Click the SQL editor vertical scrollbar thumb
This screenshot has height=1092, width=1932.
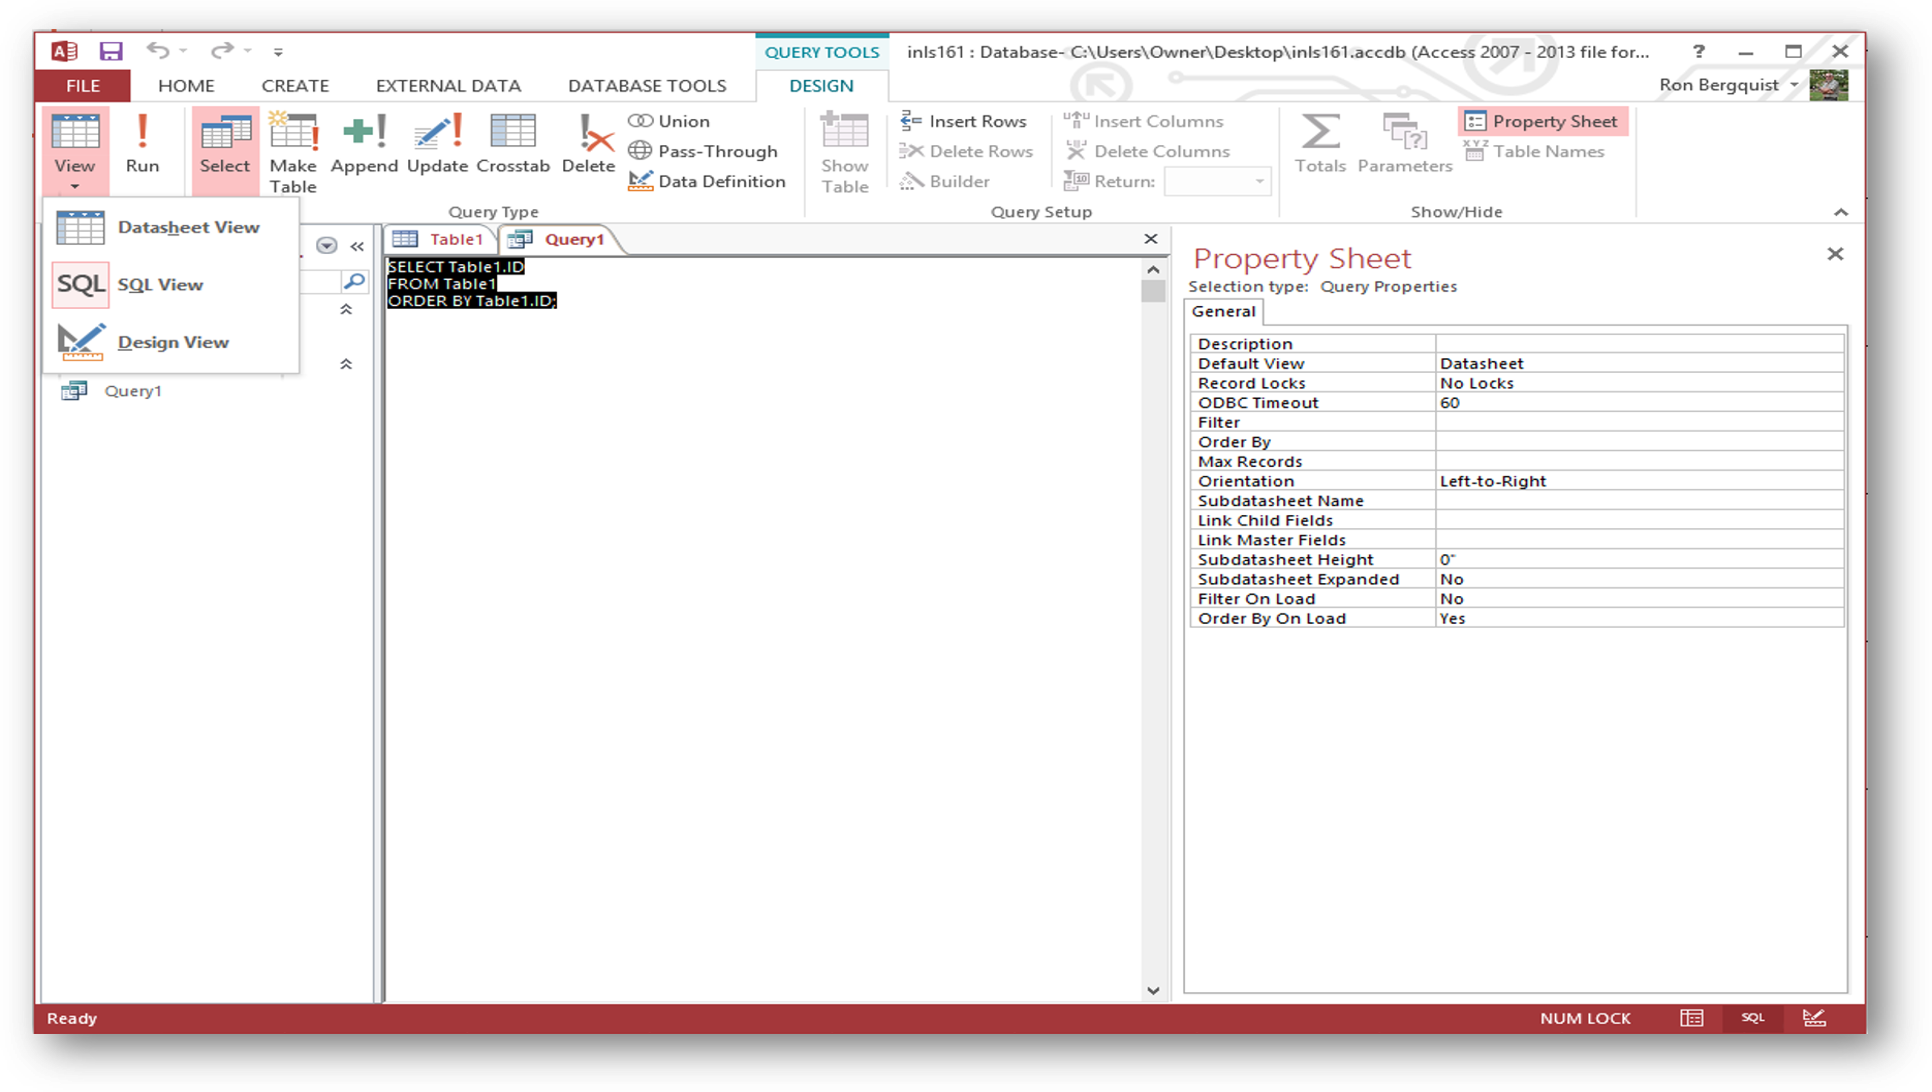click(x=1153, y=291)
